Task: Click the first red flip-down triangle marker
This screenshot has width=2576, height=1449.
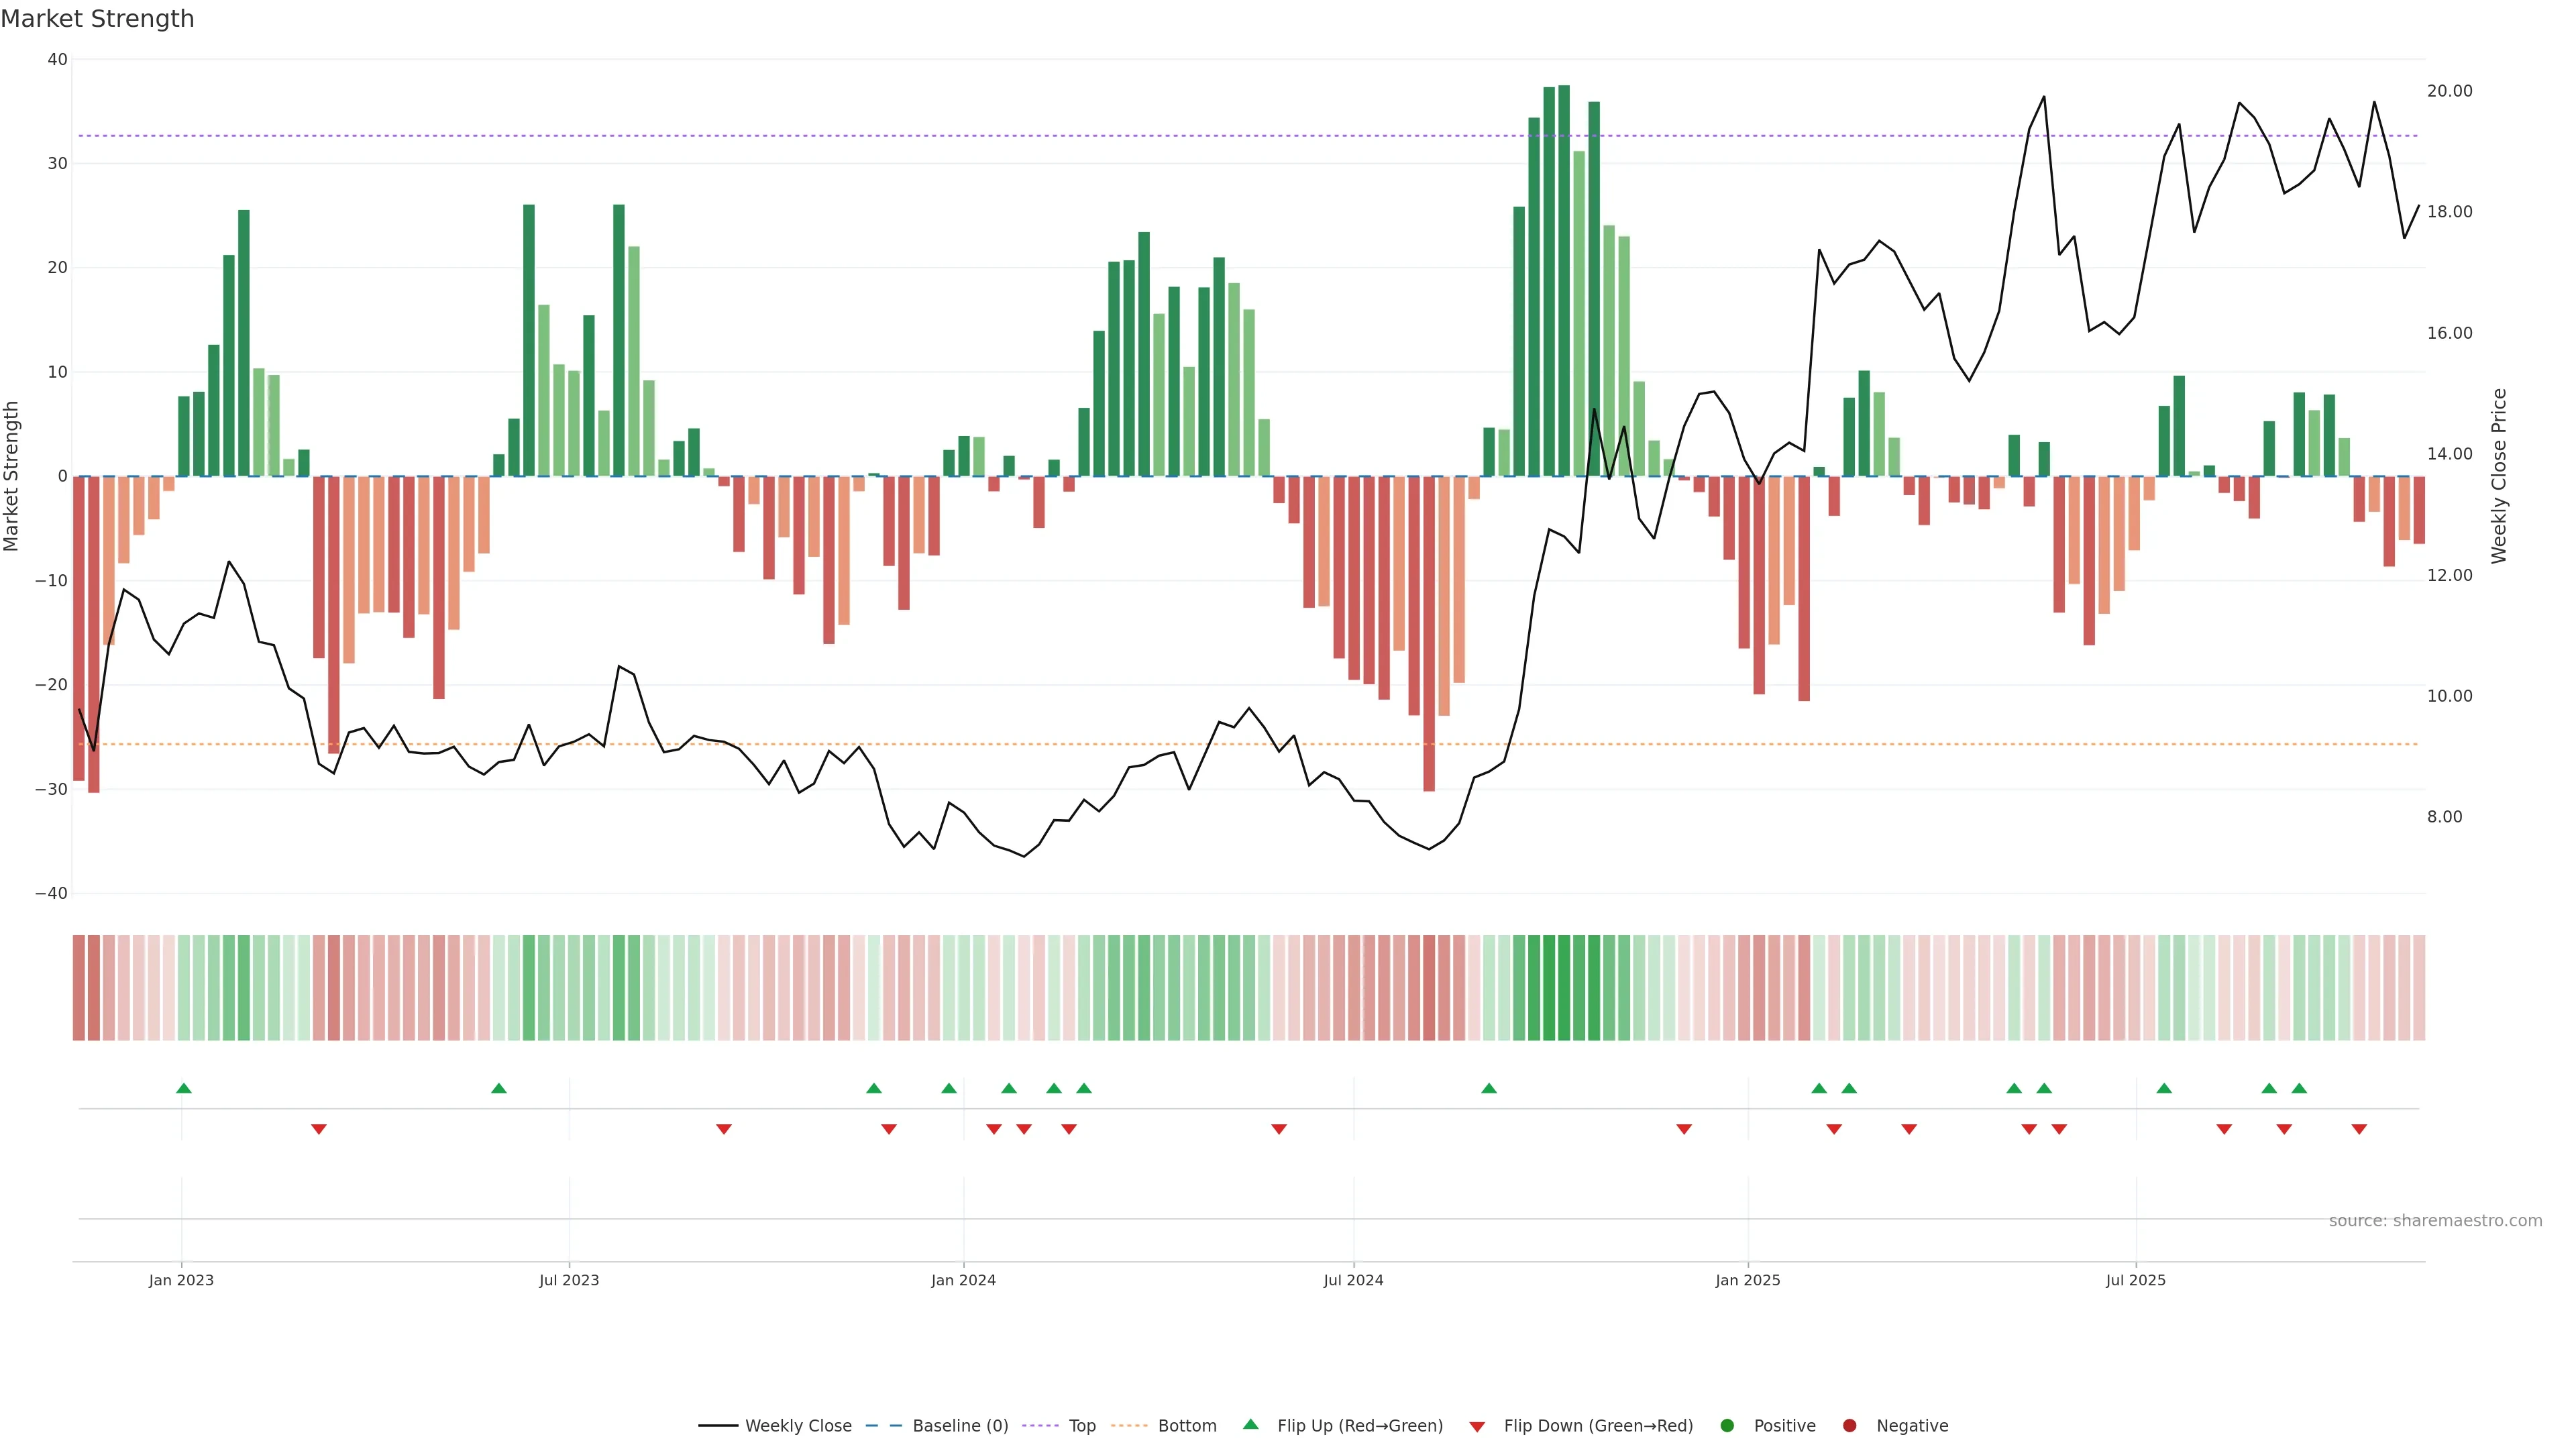Action: tap(319, 1129)
